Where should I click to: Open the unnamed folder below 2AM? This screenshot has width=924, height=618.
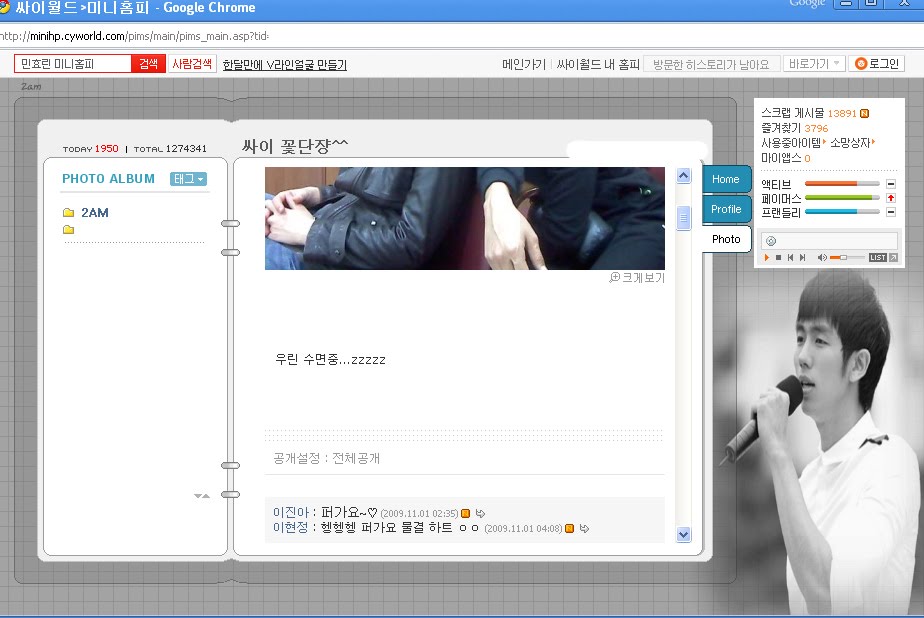[68, 230]
